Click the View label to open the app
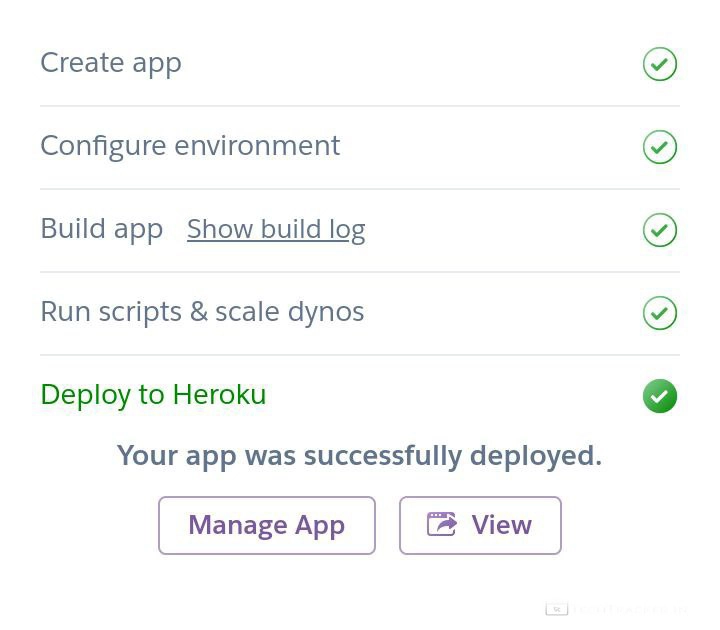Image resolution: width=720 pixels, height=630 pixels. pyautogui.click(x=502, y=525)
